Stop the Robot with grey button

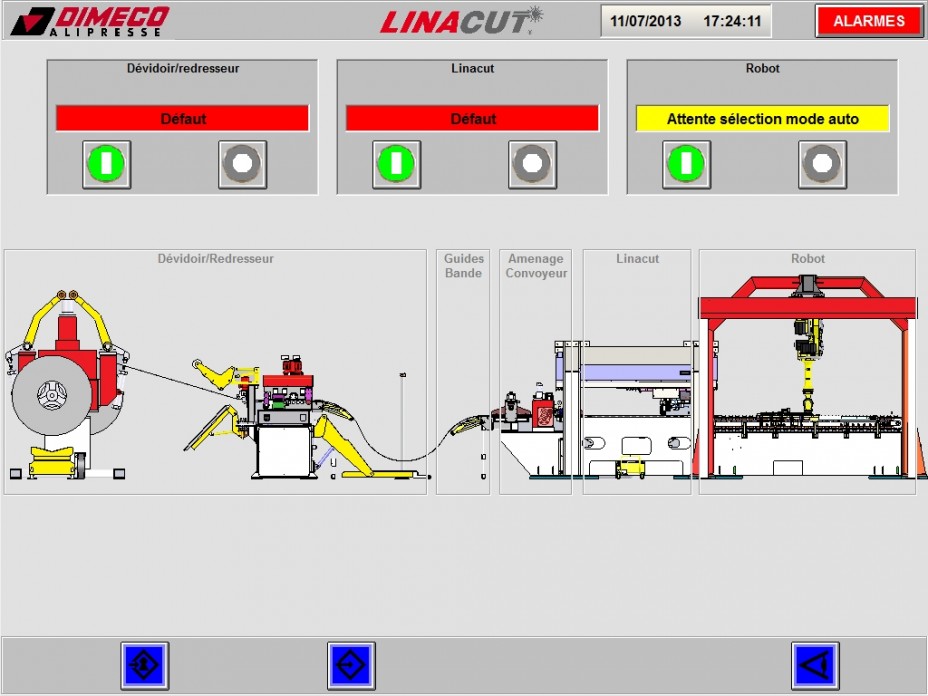(x=823, y=165)
